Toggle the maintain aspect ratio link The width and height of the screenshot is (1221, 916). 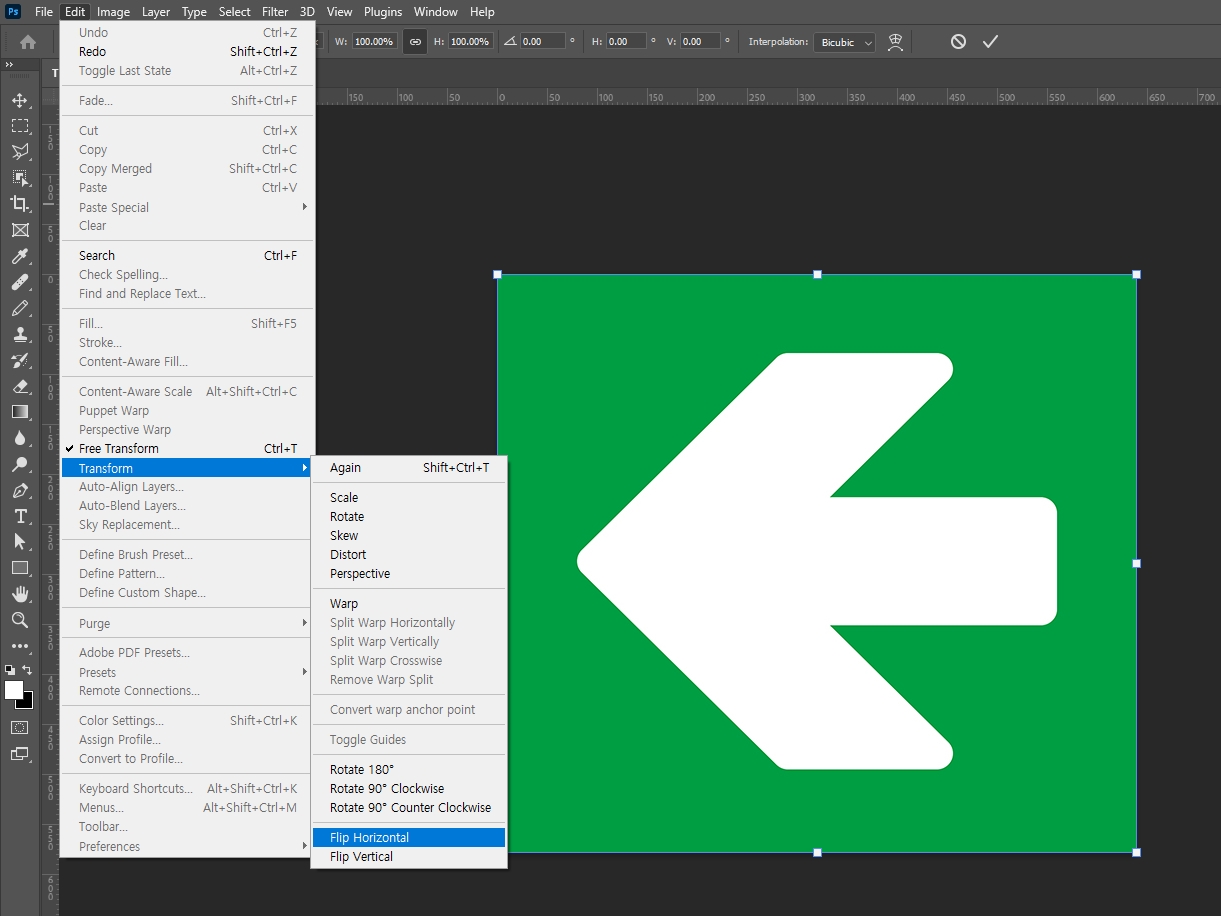pos(415,42)
